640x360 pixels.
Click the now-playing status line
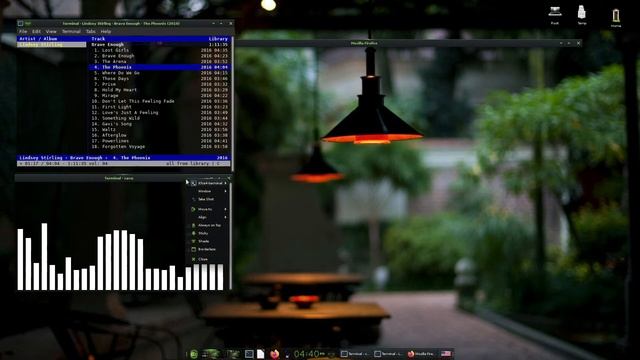point(124,158)
